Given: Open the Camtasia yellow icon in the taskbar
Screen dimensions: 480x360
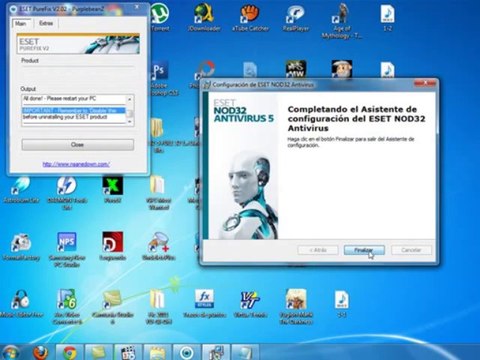Looking at the screenshot, I should 99,353.
